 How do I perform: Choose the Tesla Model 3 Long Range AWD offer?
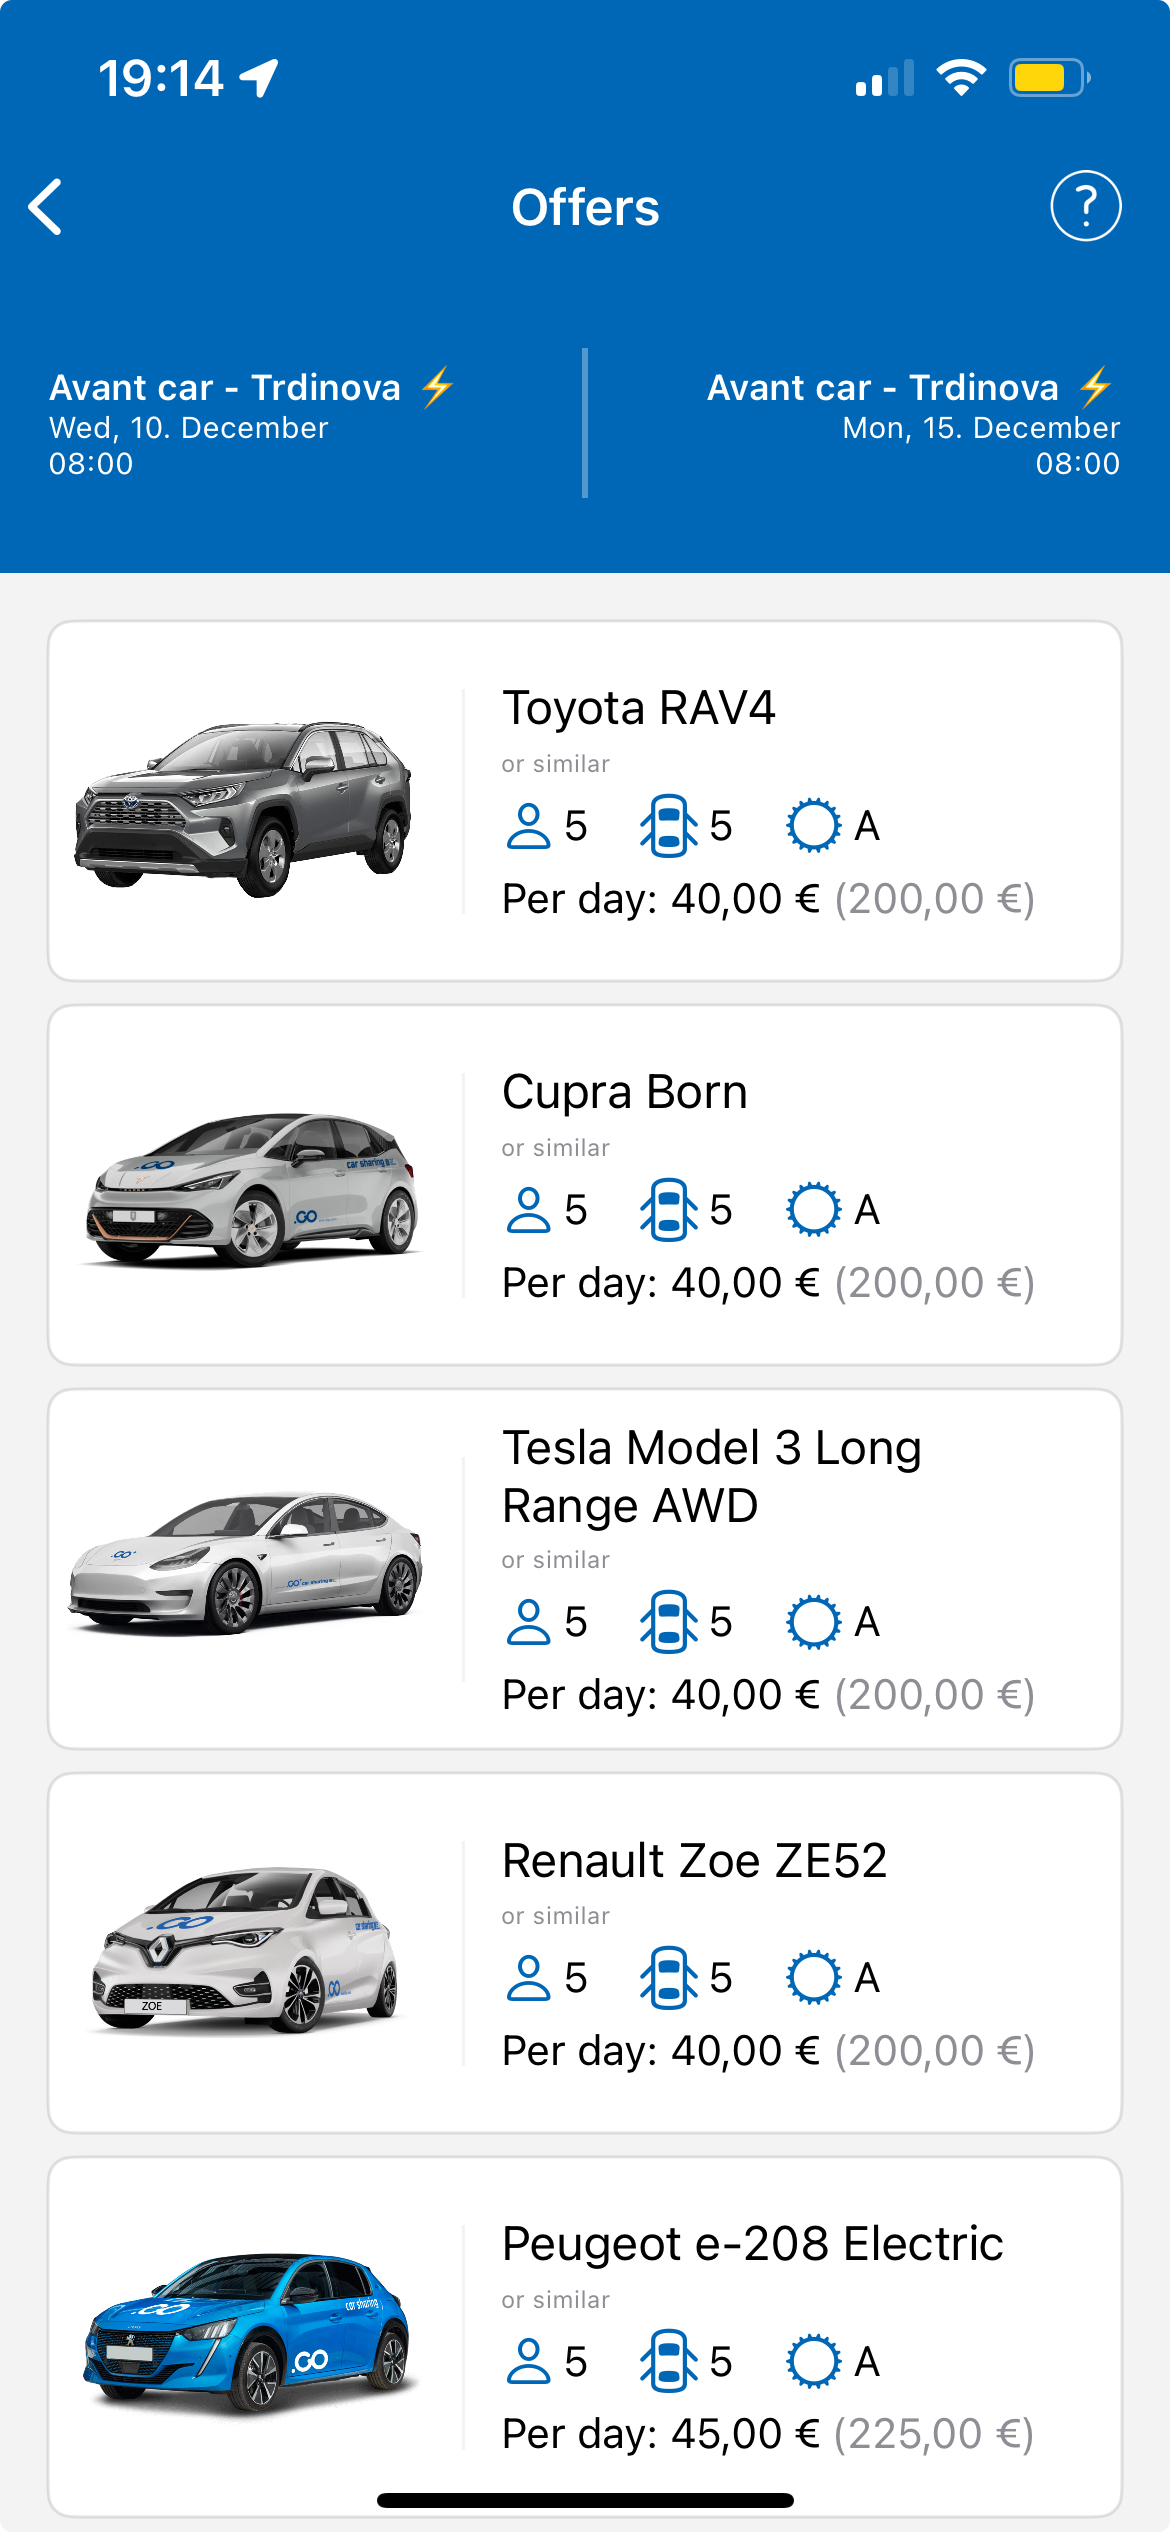[x=711, y=1476]
